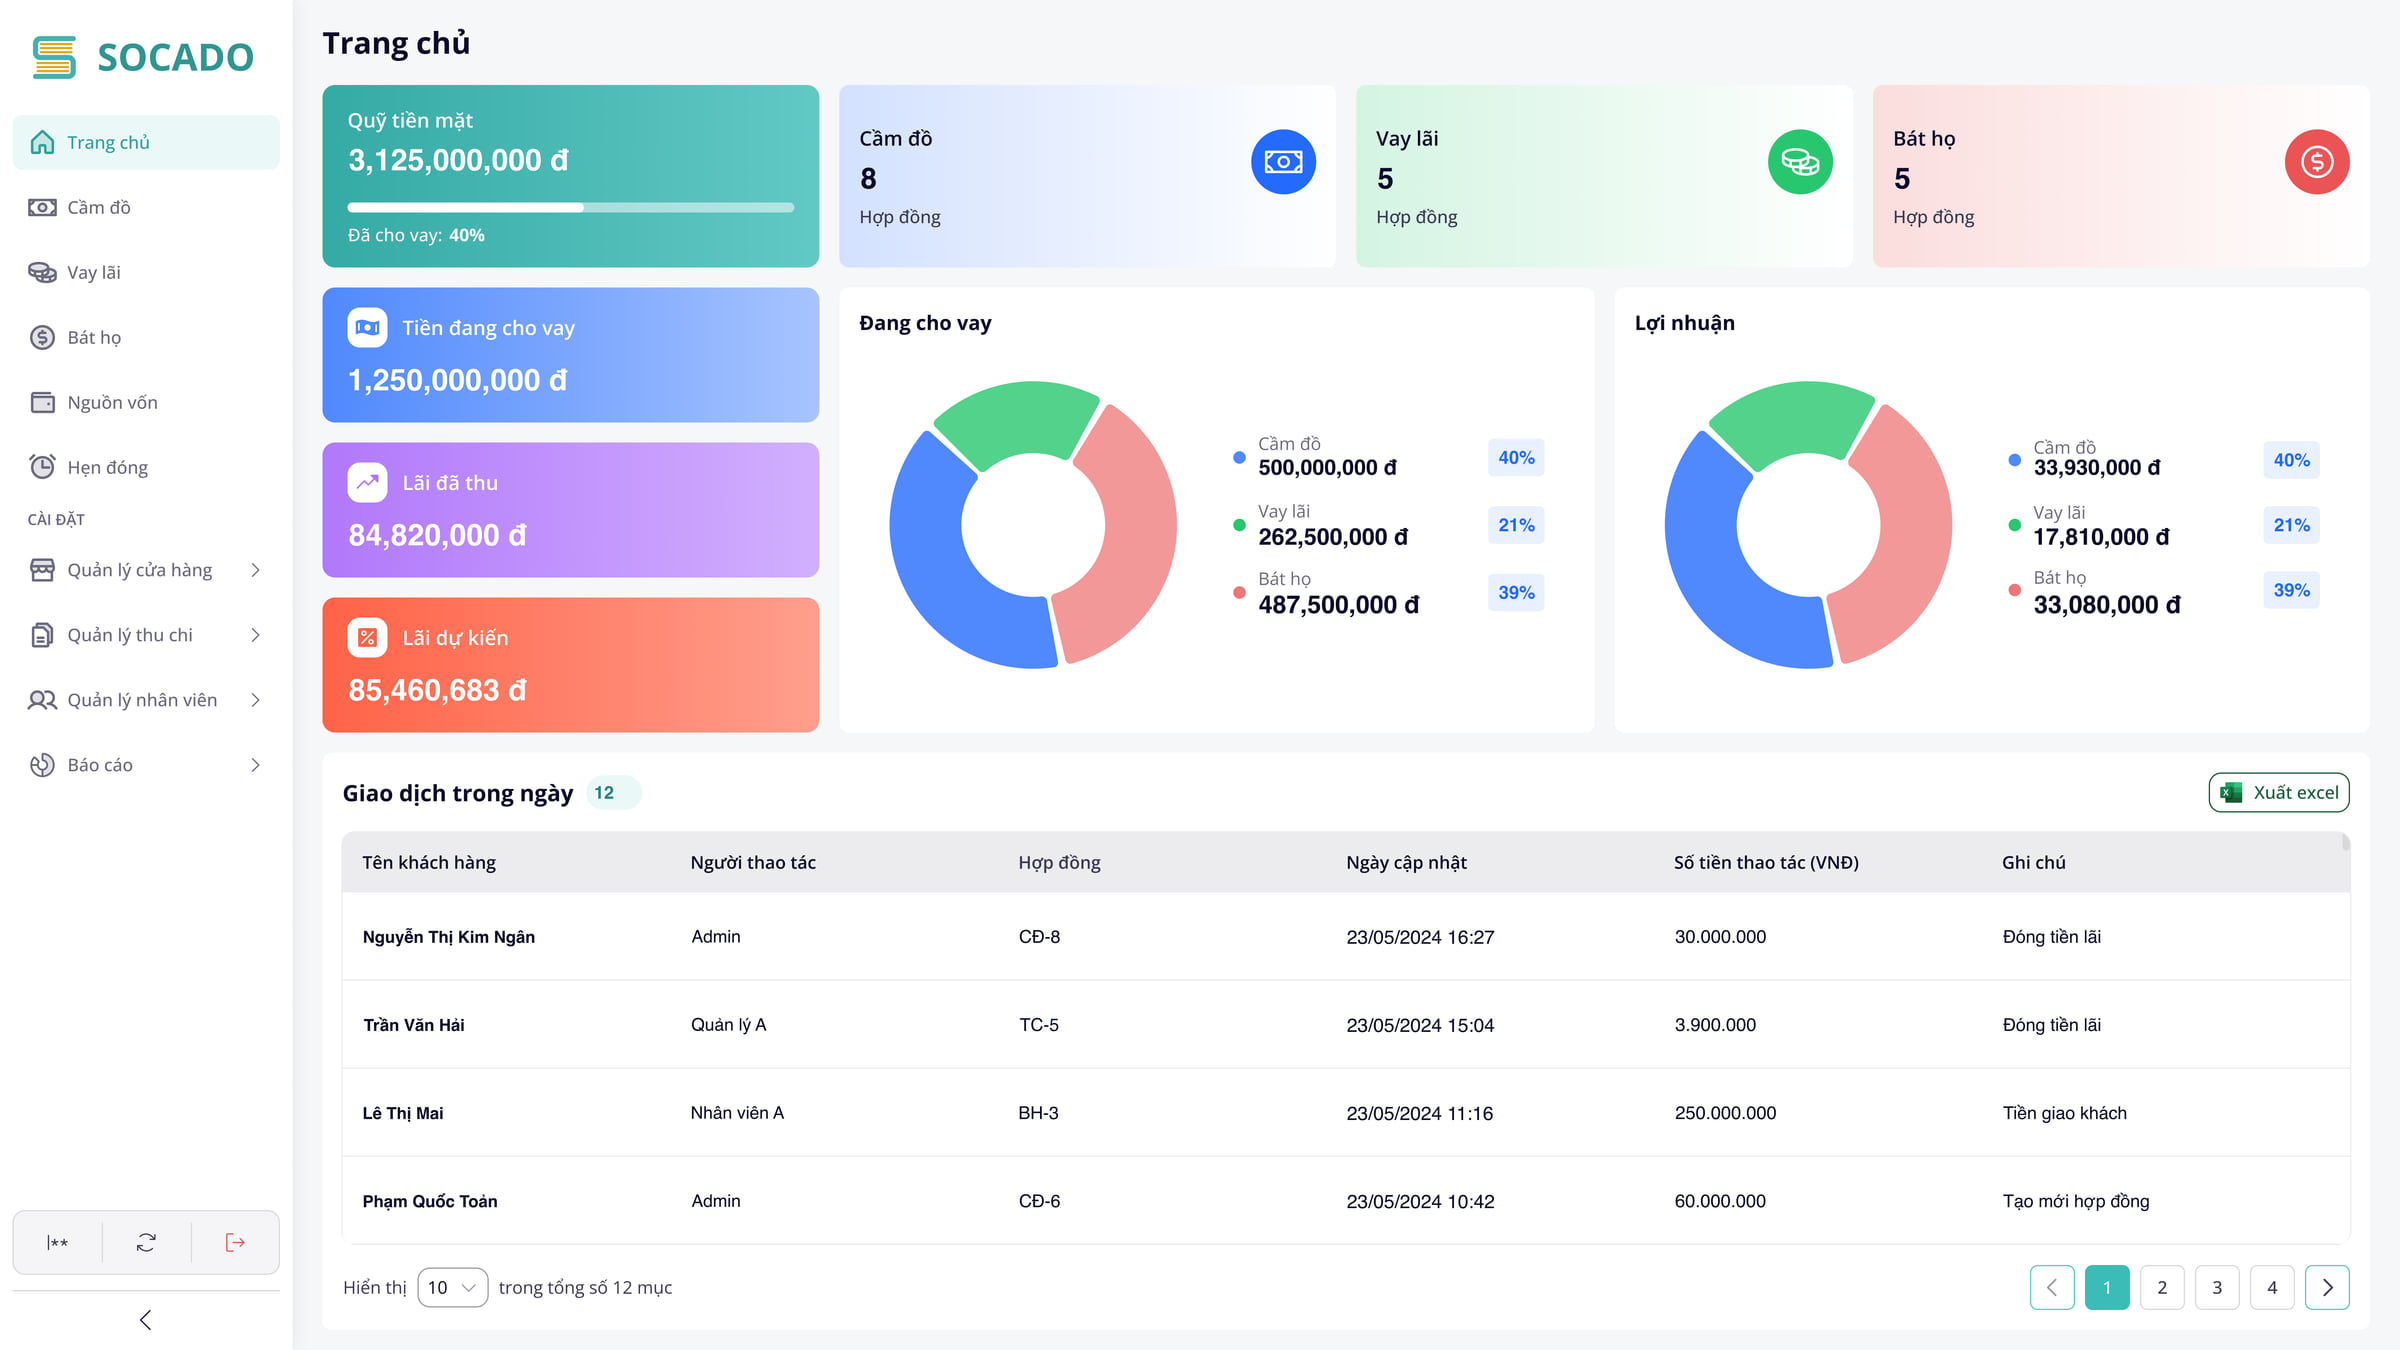The image size is (2400, 1350).
Task: Expand Quản lý cửa hàng chevron
Action: 256,570
